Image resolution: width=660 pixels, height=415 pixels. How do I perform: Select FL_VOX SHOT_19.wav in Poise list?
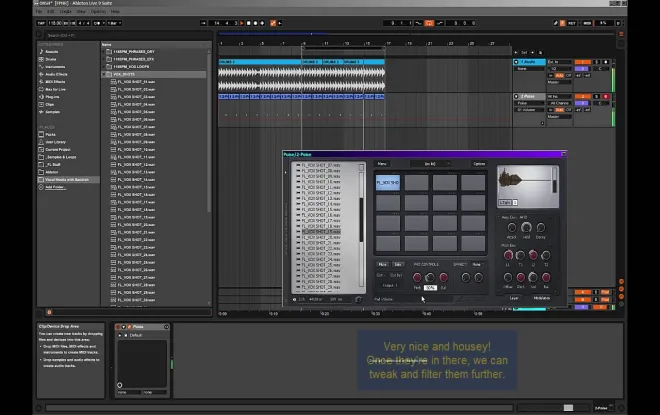tap(321, 232)
